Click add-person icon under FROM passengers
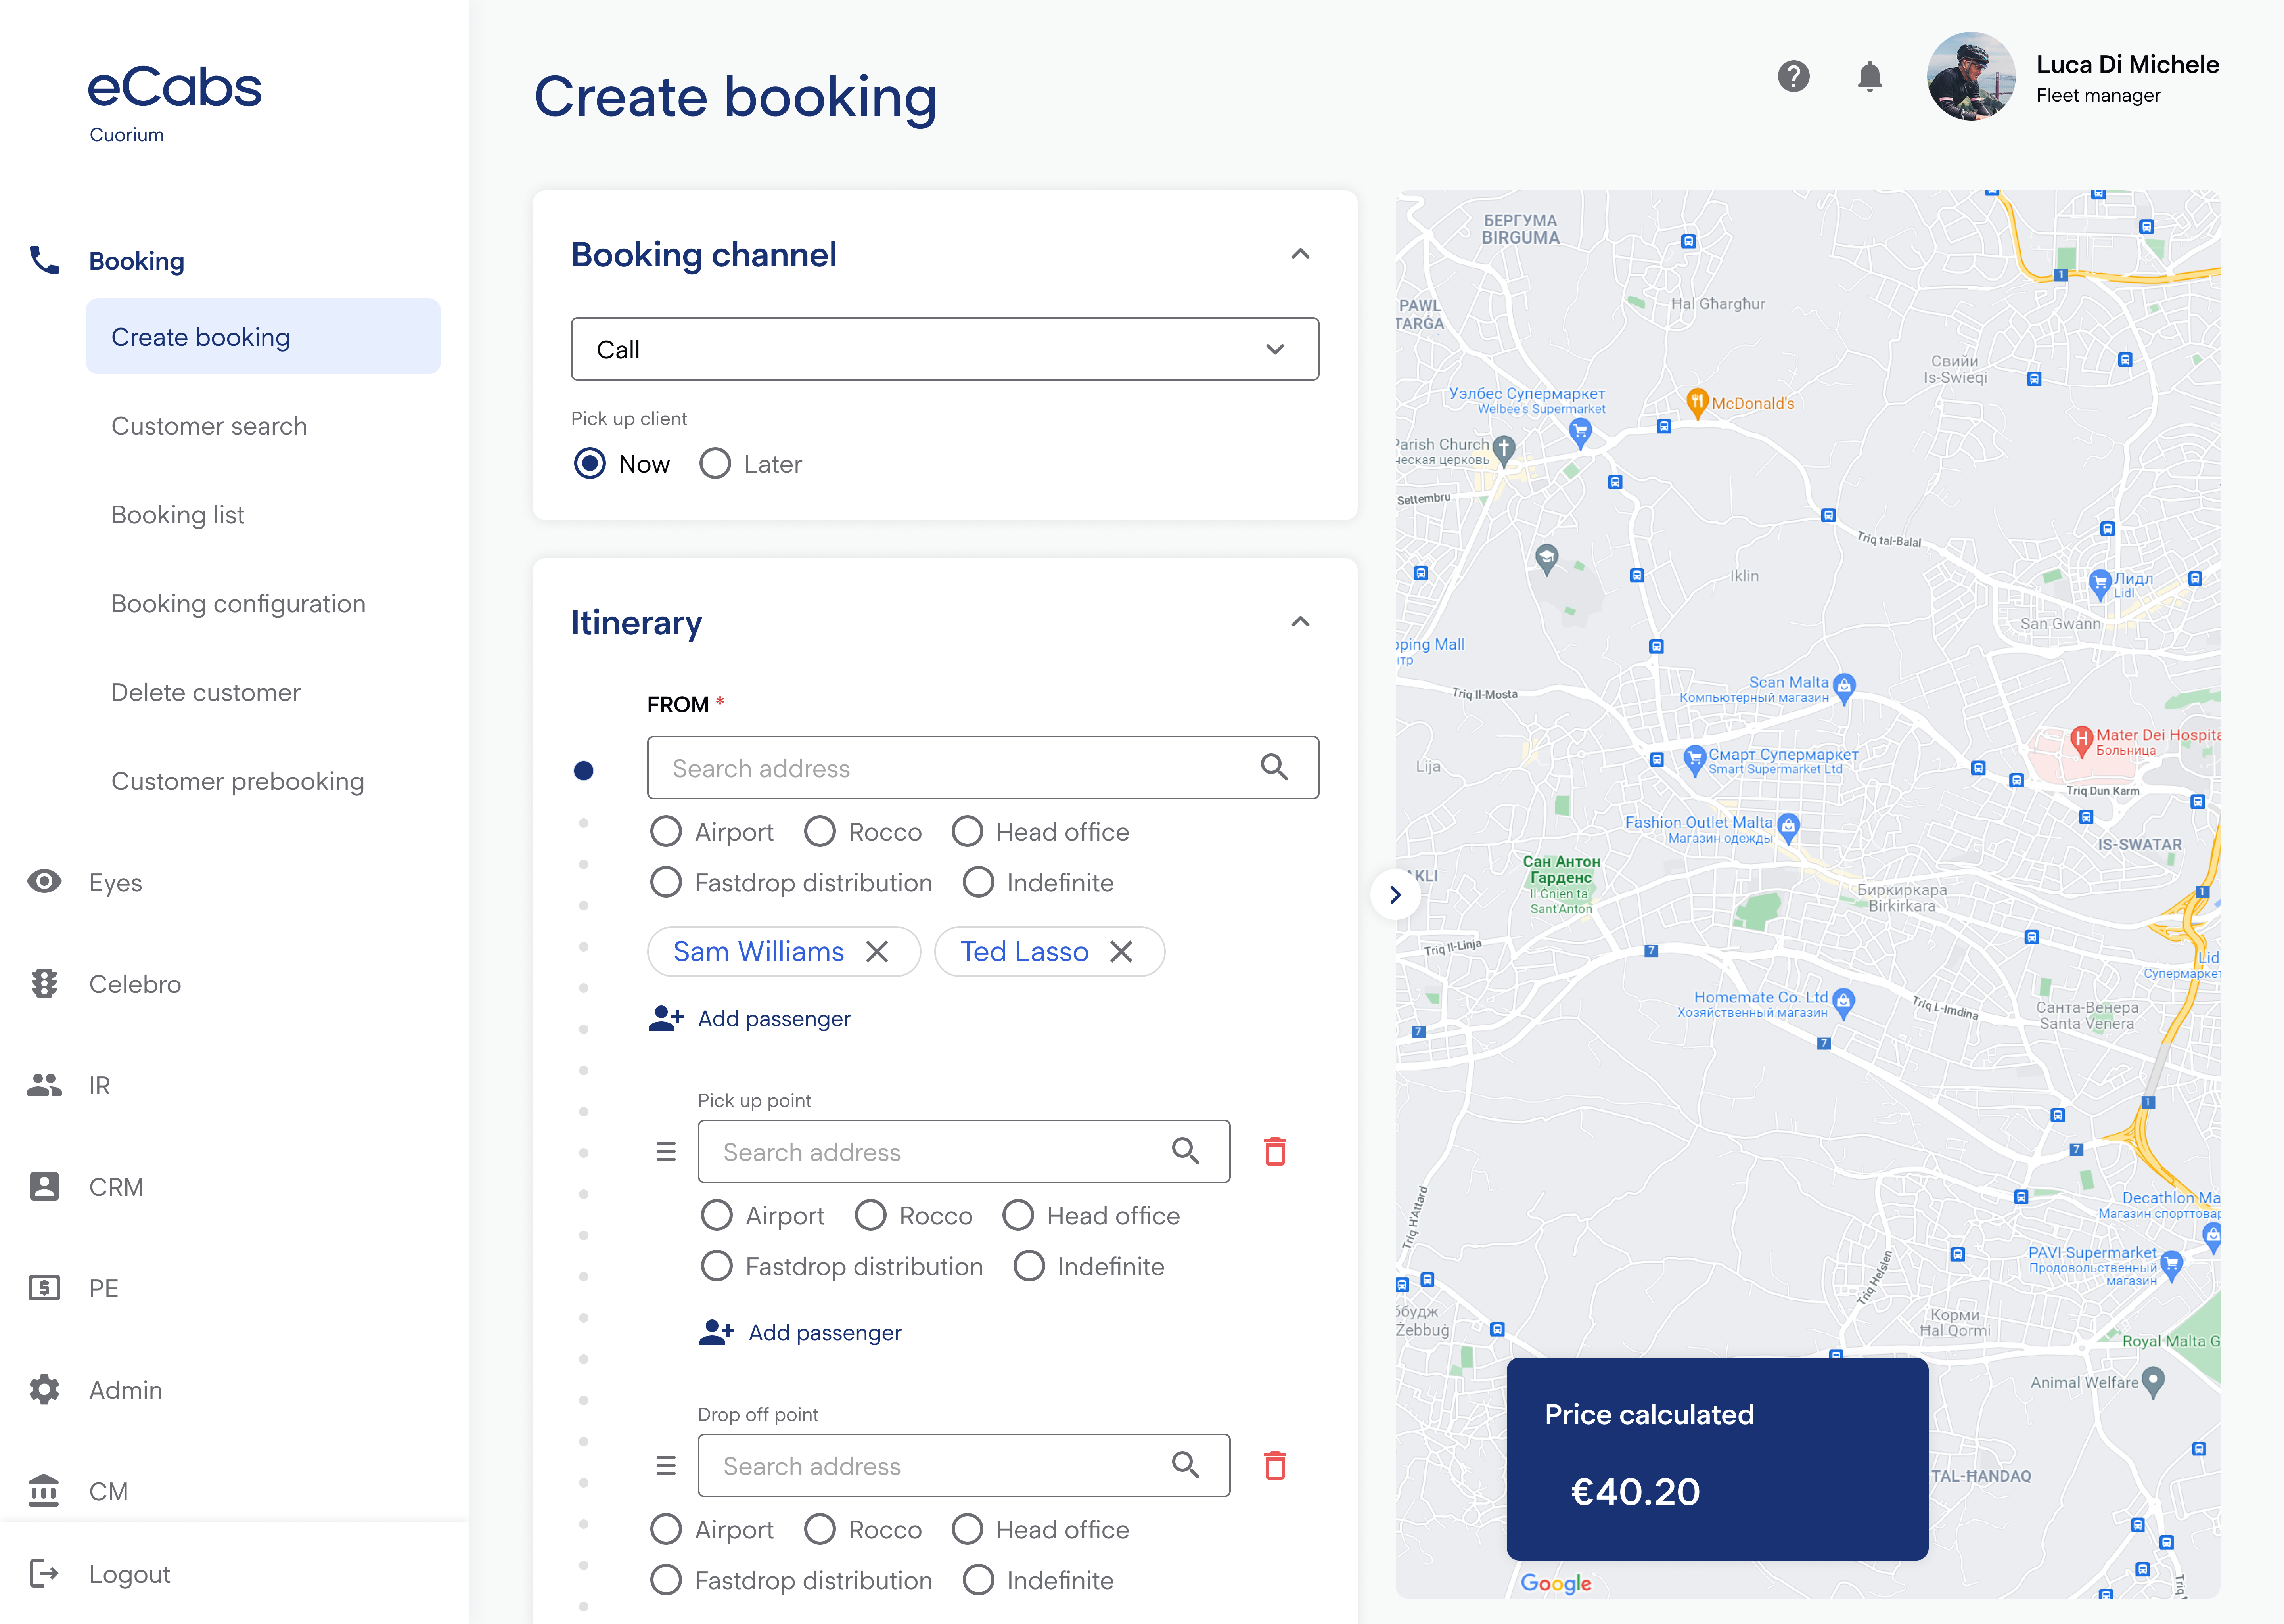This screenshot has width=2284, height=1624. coord(666,1018)
